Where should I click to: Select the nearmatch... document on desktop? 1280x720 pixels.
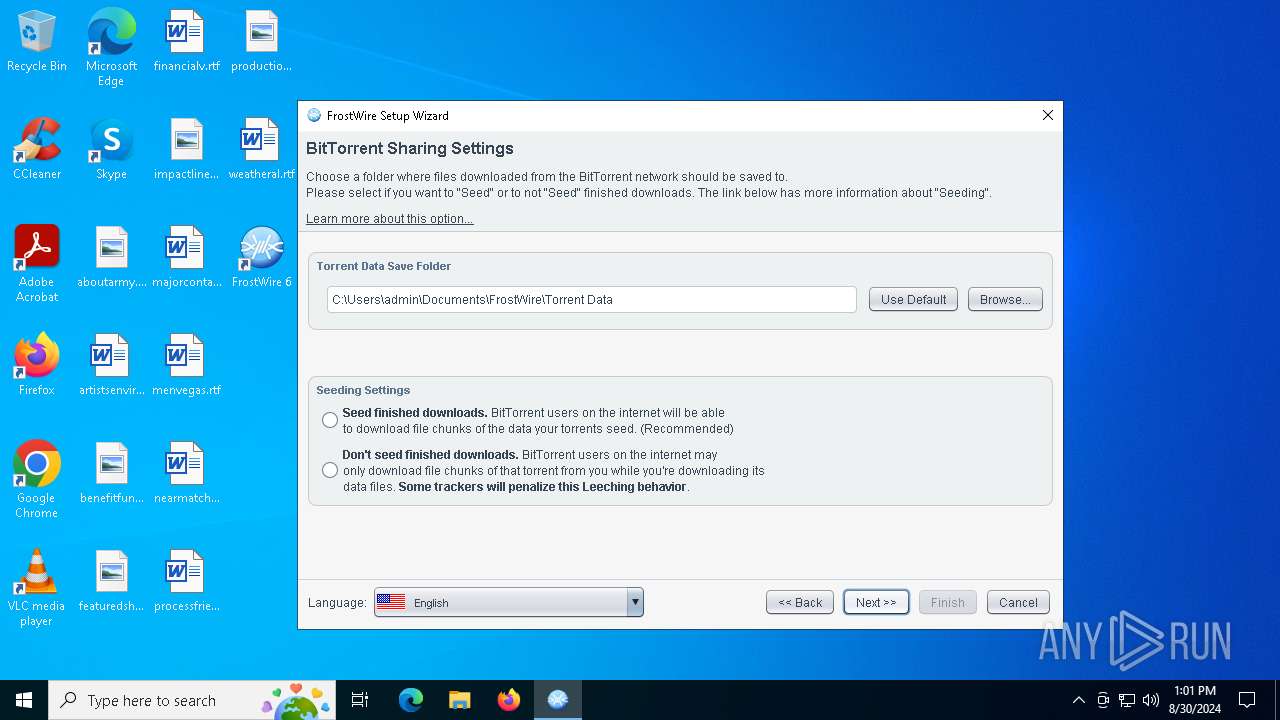click(x=186, y=474)
